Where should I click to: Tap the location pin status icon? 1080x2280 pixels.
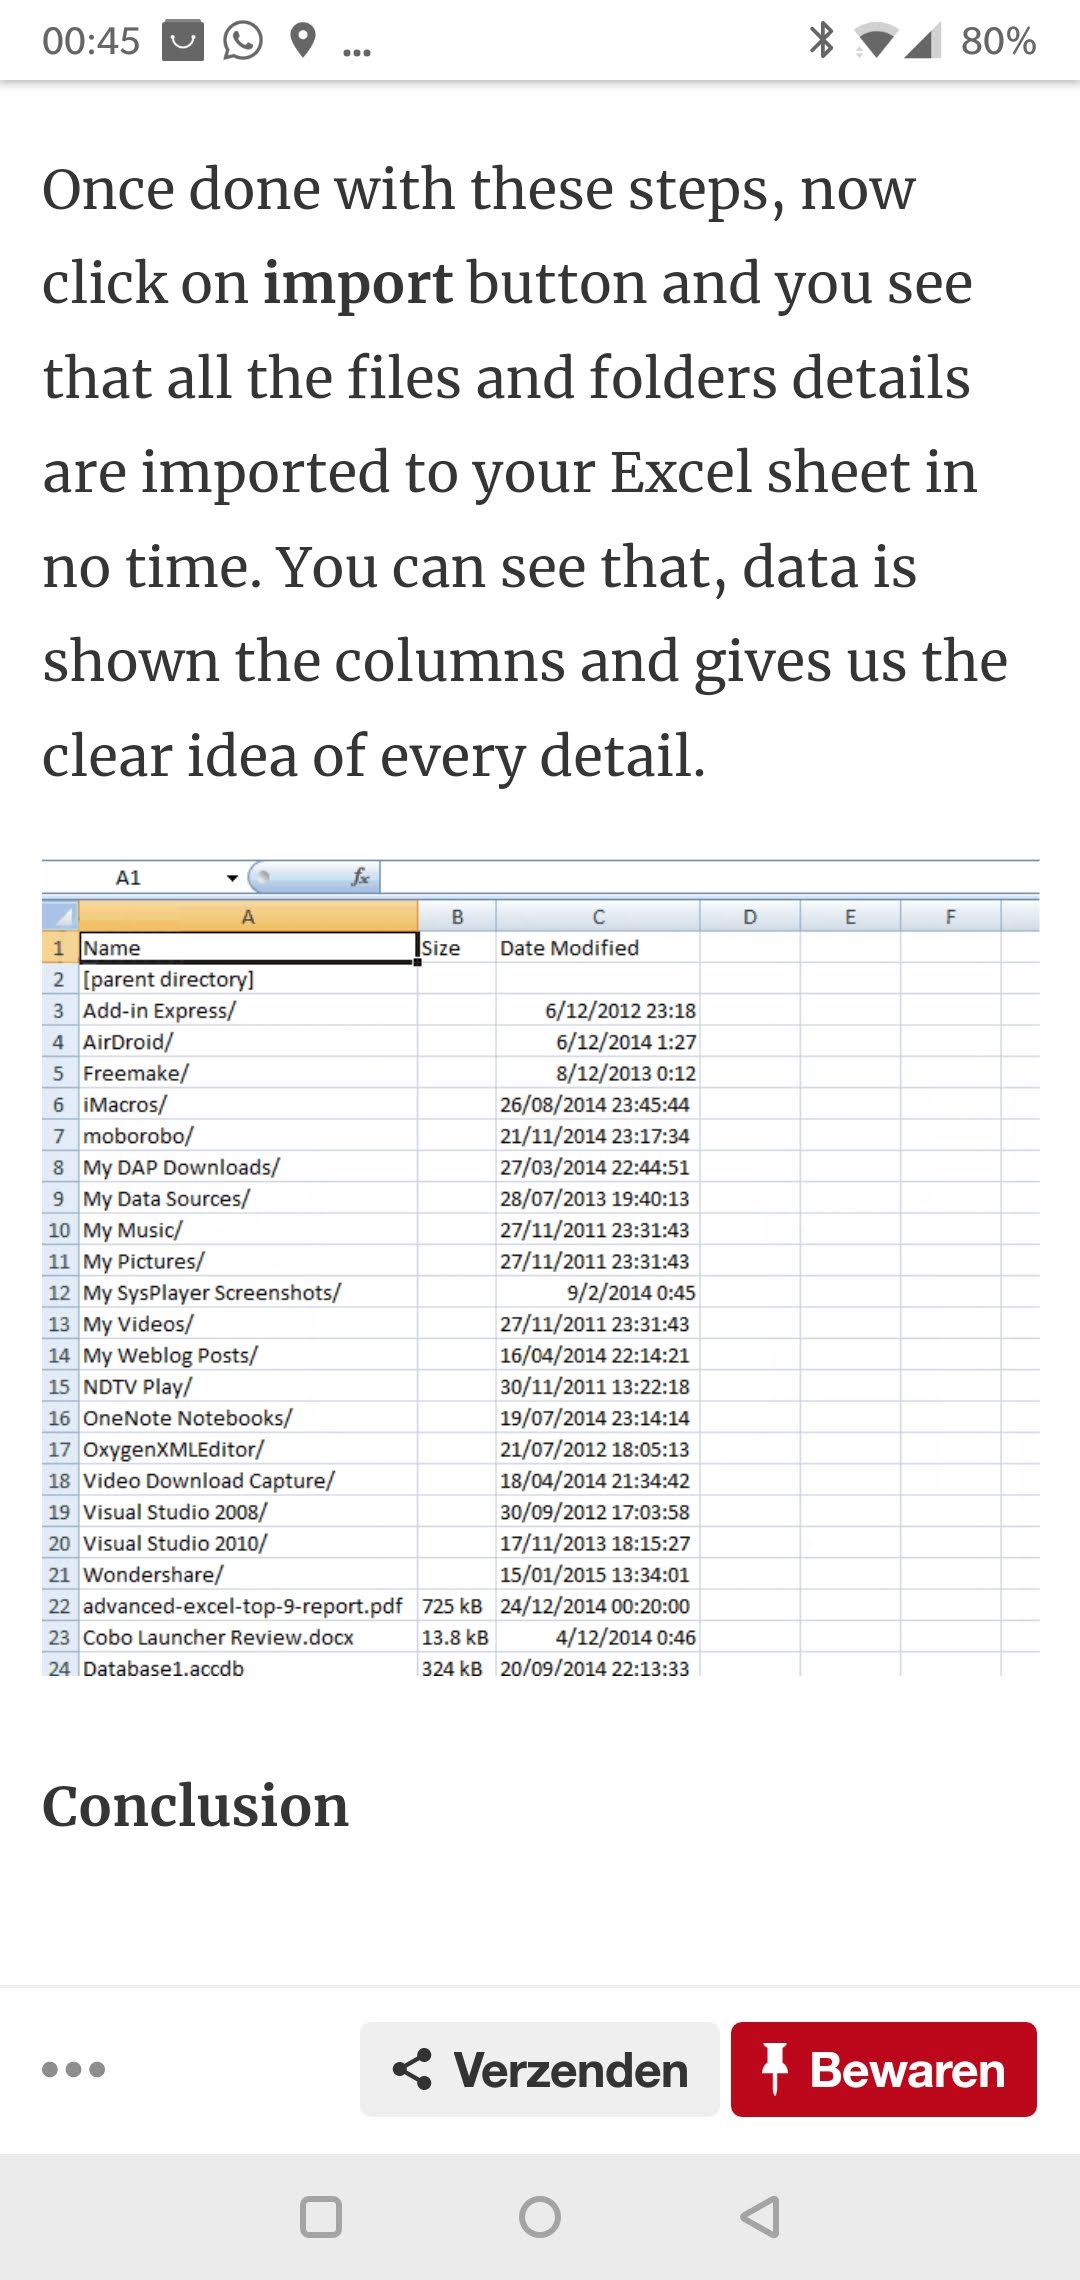(x=302, y=41)
